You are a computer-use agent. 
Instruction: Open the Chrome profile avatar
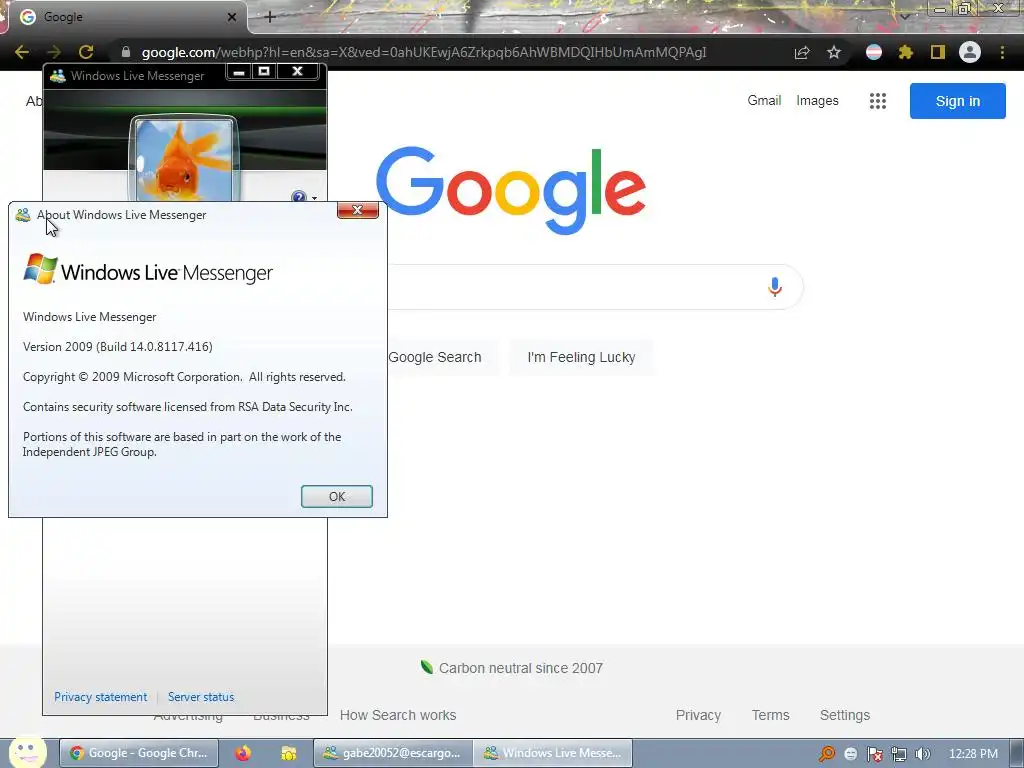[x=970, y=52]
